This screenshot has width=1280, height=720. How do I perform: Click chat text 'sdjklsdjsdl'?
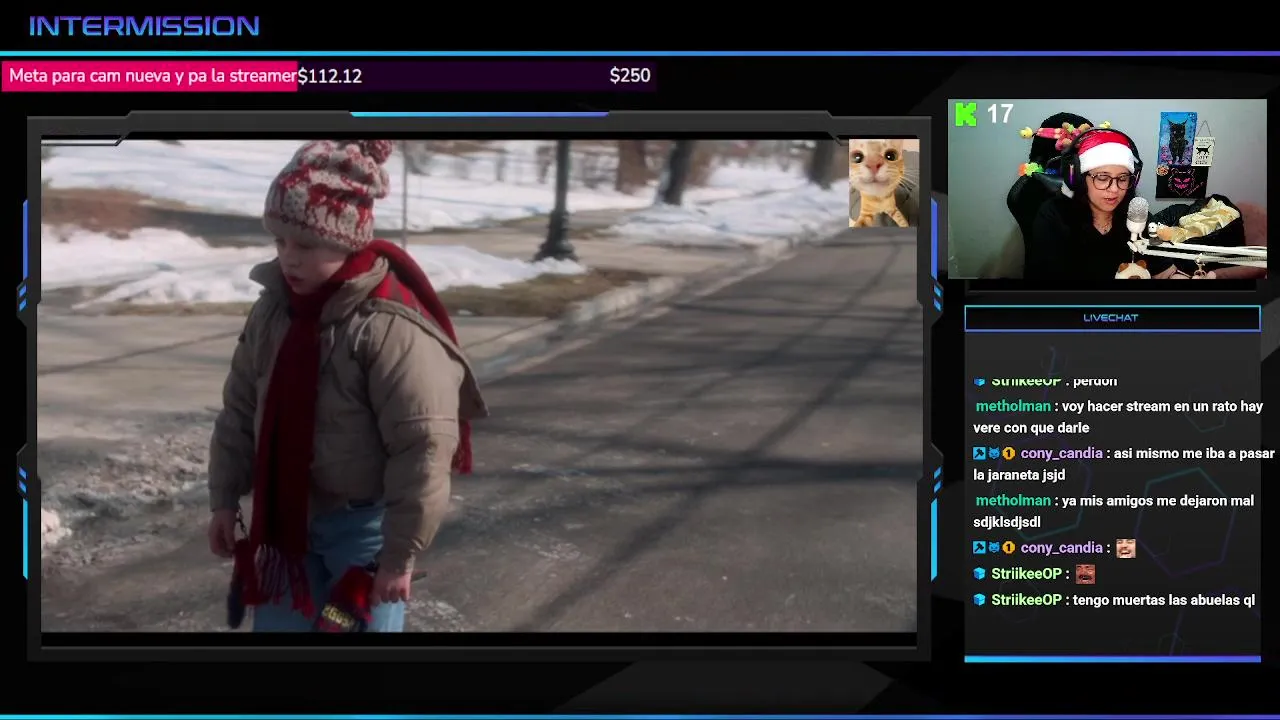[1007, 522]
